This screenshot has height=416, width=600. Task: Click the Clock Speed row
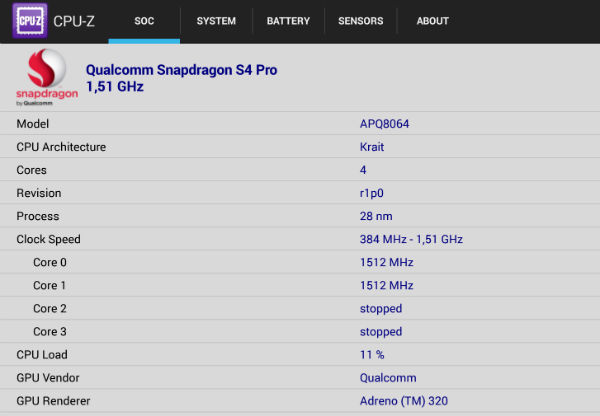(x=300, y=239)
